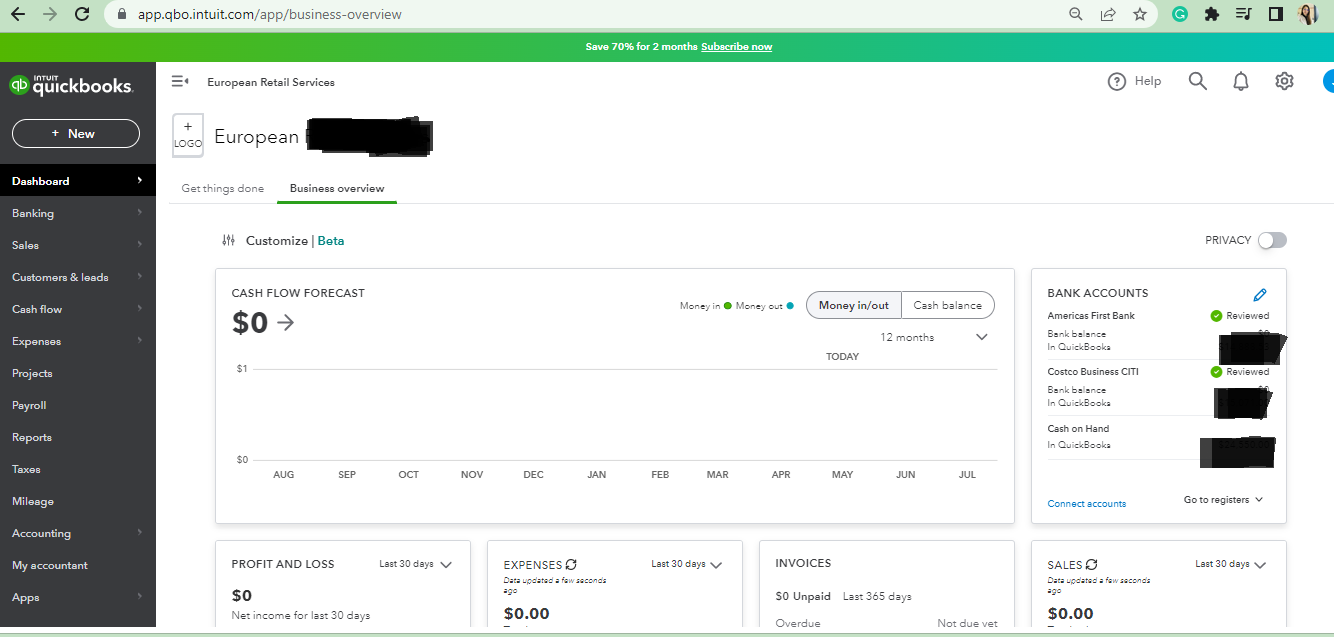Click the Help label in the header
Viewport: 1334px width, 637px height.
pos(1148,82)
